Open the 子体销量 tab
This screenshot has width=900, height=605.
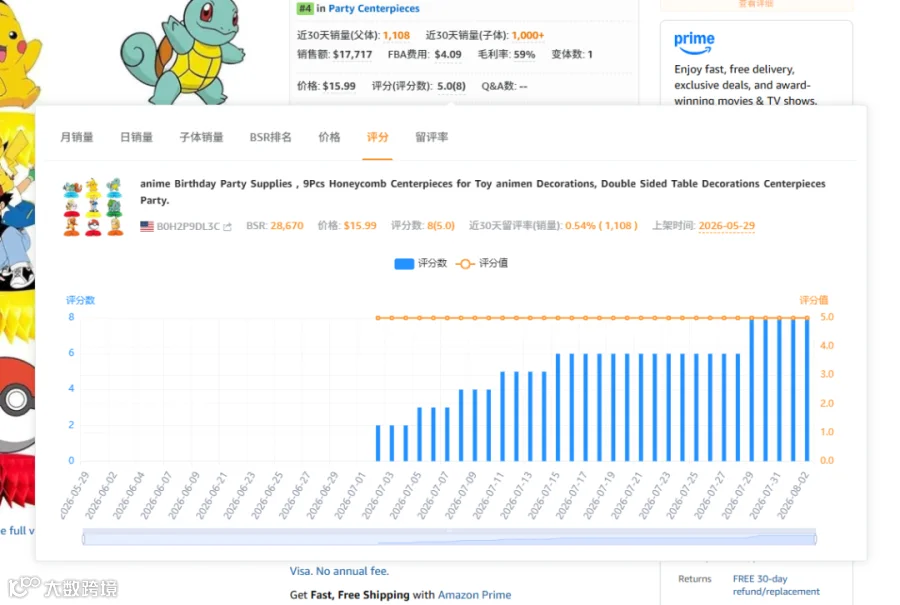201,137
